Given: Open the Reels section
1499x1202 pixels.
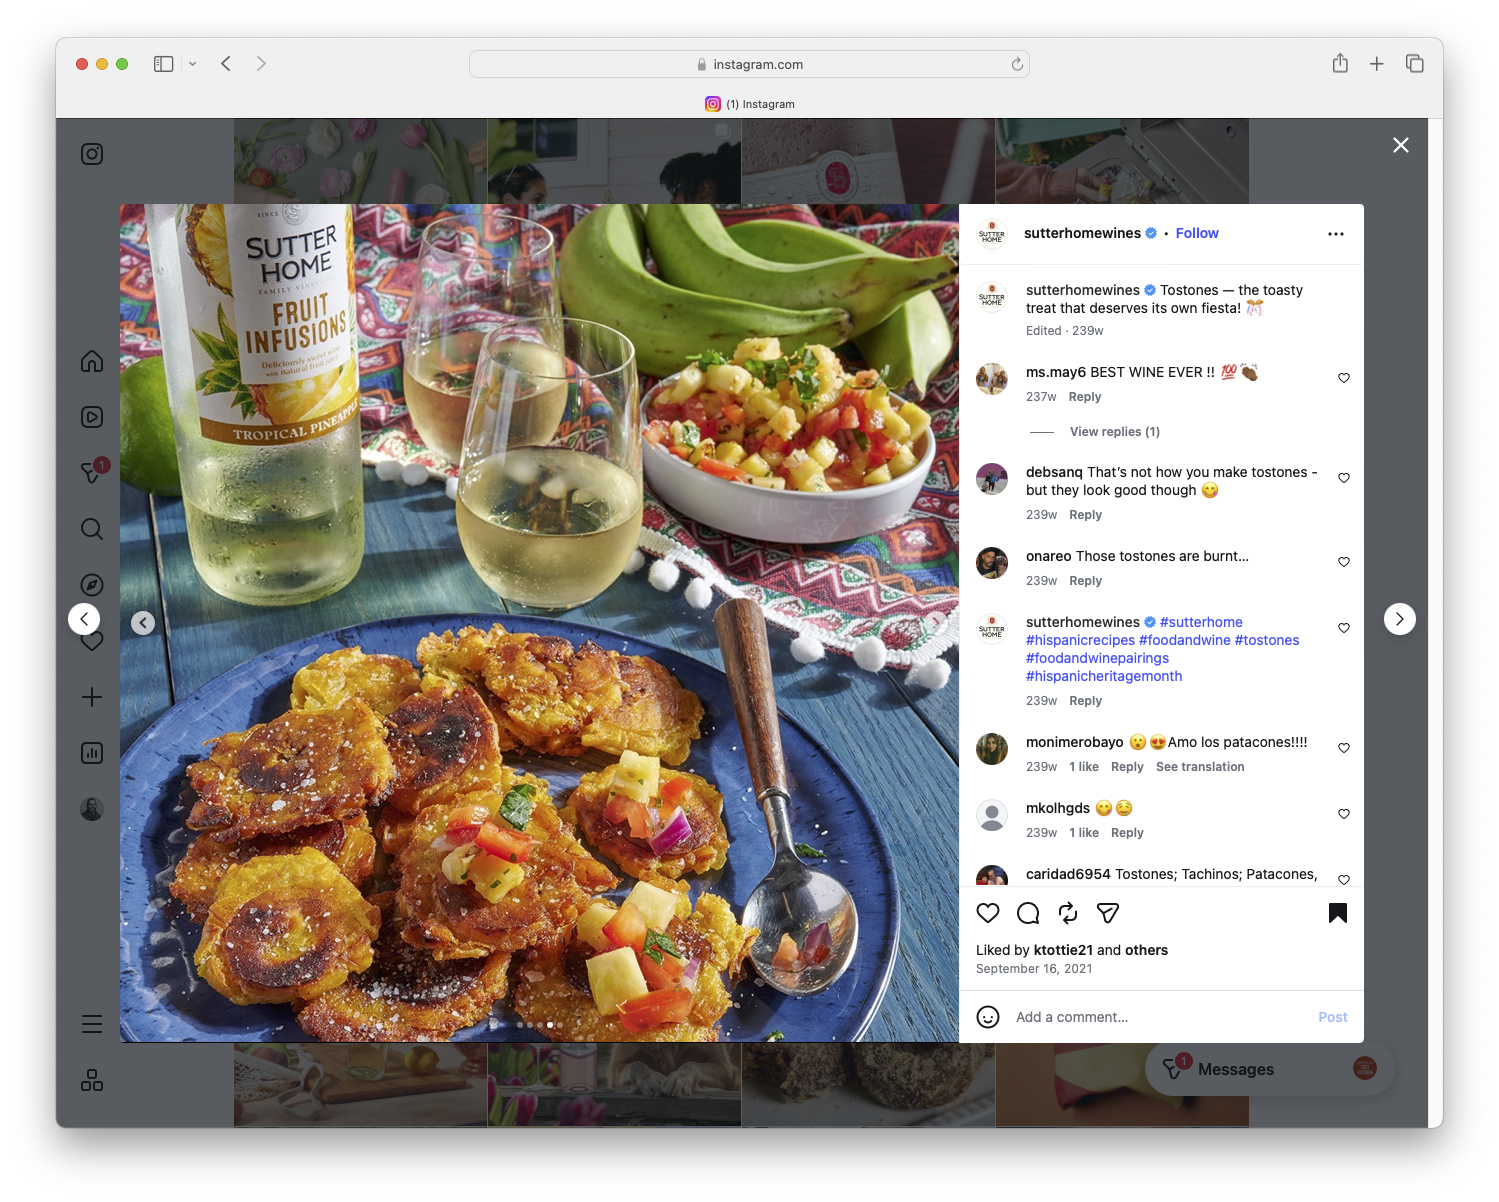Looking at the screenshot, I should [x=91, y=417].
